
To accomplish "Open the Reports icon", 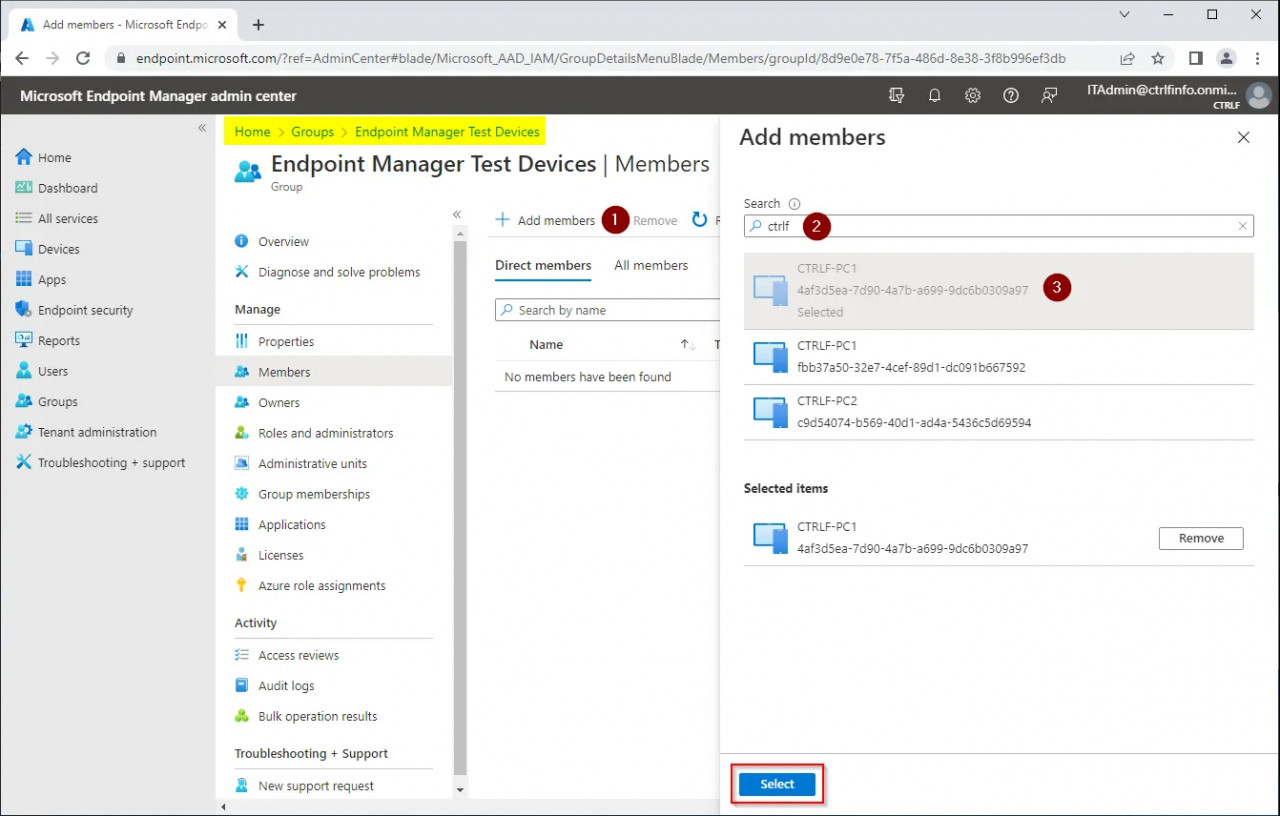I will tap(24, 340).
